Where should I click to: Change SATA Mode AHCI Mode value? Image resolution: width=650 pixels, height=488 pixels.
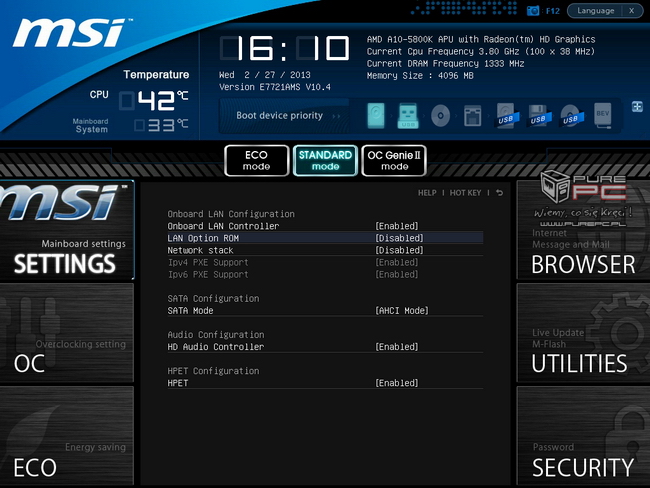coord(402,311)
